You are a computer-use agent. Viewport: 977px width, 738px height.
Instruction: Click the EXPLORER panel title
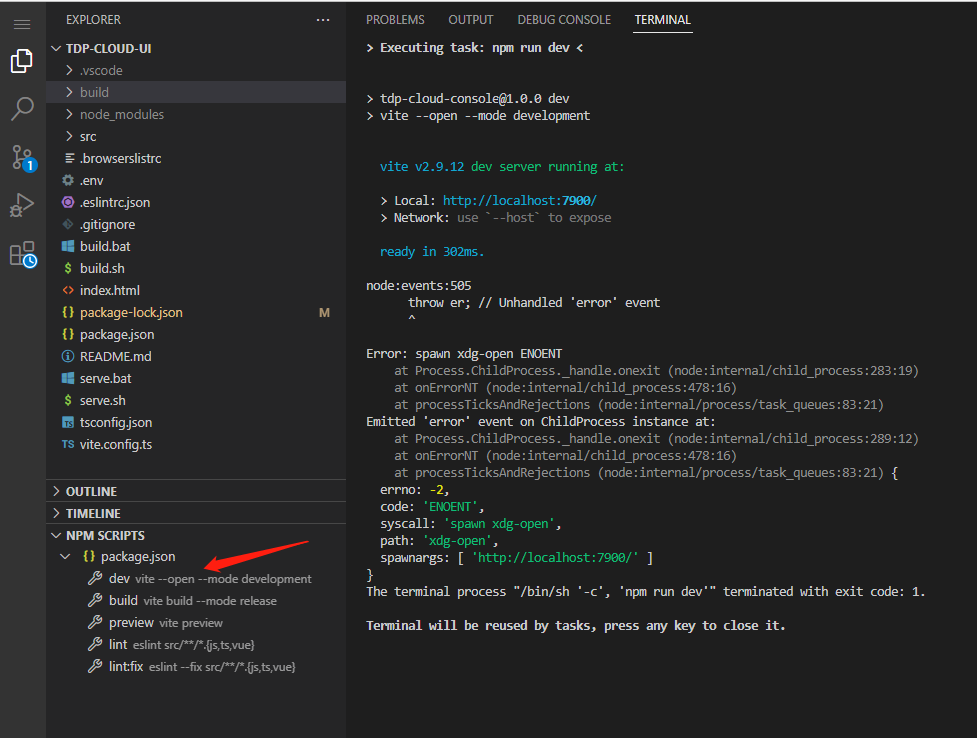[93, 20]
